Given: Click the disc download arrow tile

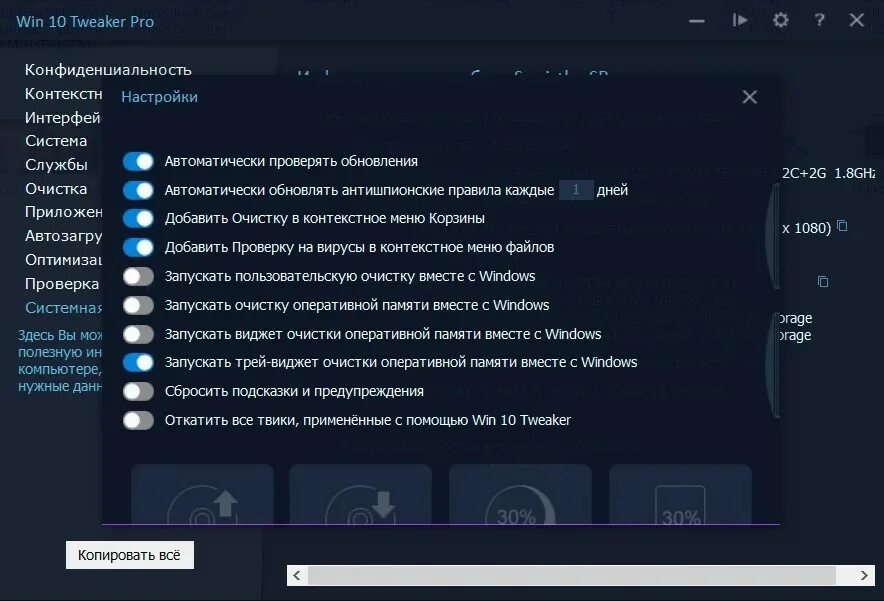Looking at the screenshot, I should coord(360,494).
